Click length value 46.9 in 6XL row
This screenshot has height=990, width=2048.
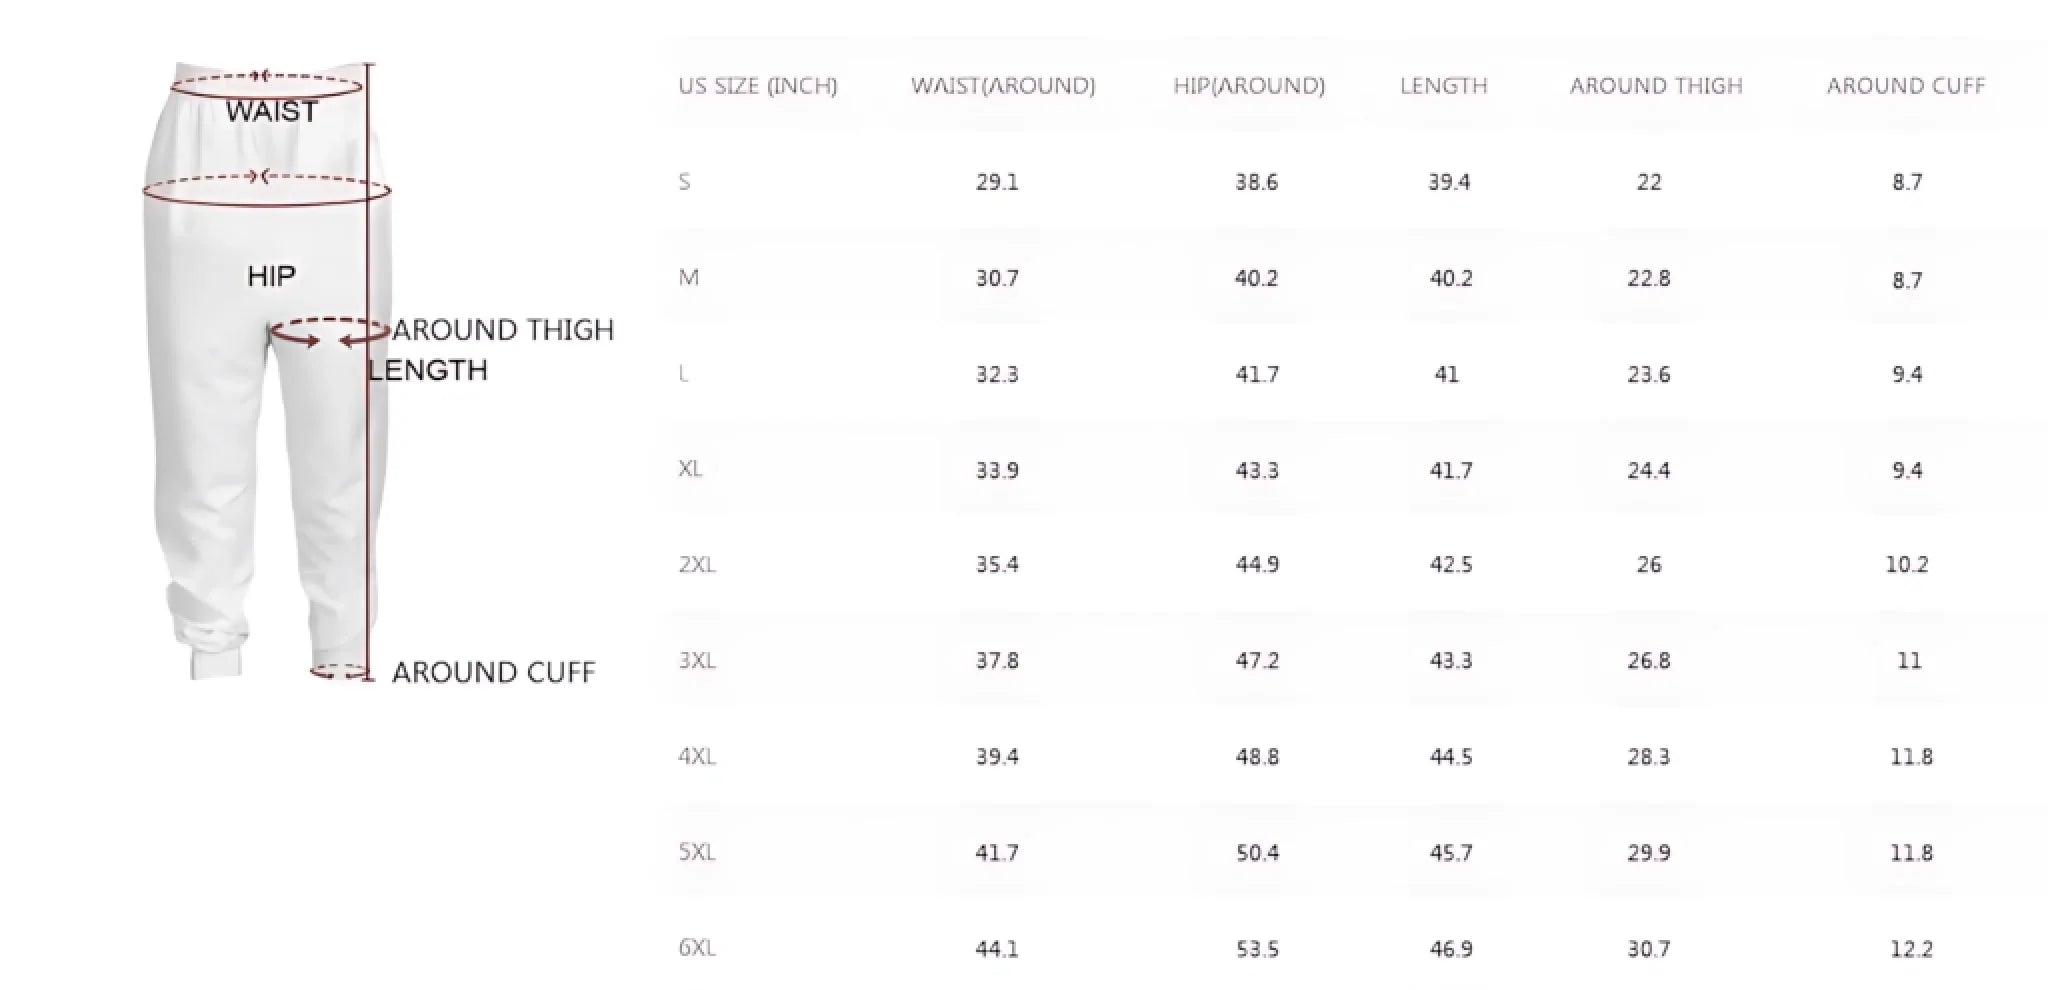click(x=1450, y=948)
